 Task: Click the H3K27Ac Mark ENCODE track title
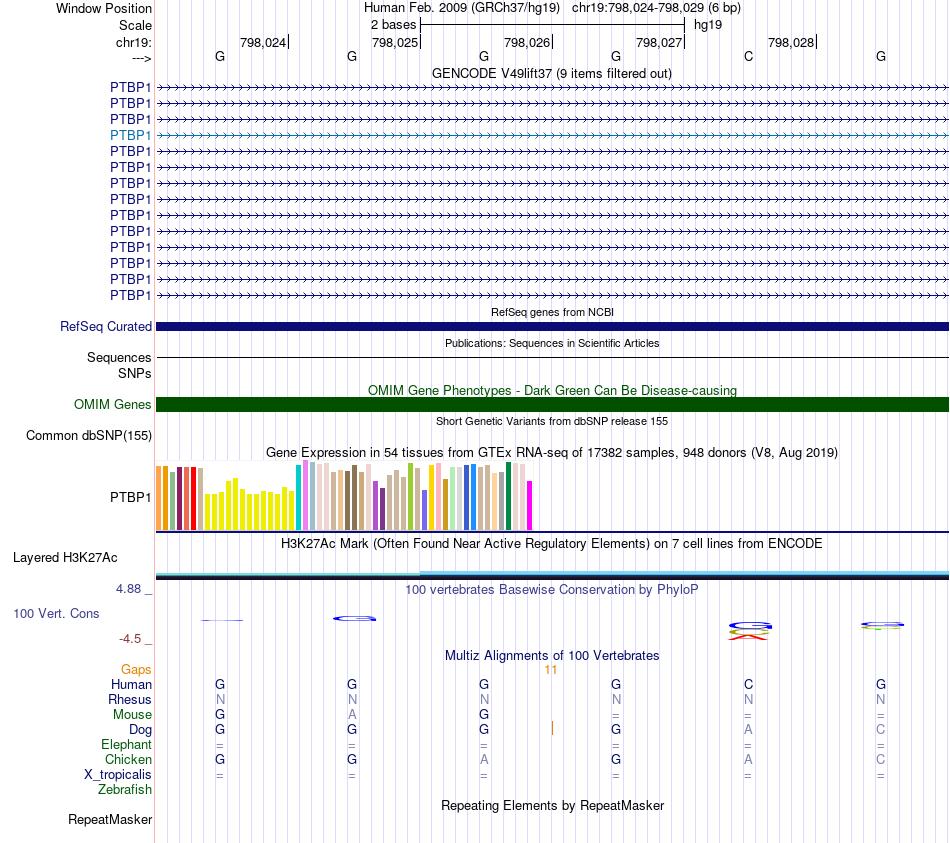(552, 543)
